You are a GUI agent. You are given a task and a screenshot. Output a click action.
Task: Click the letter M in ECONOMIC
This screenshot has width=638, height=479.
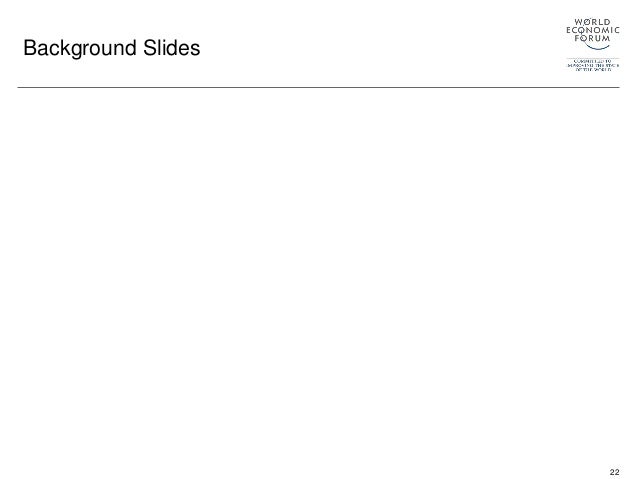pyautogui.click(x=606, y=30)
